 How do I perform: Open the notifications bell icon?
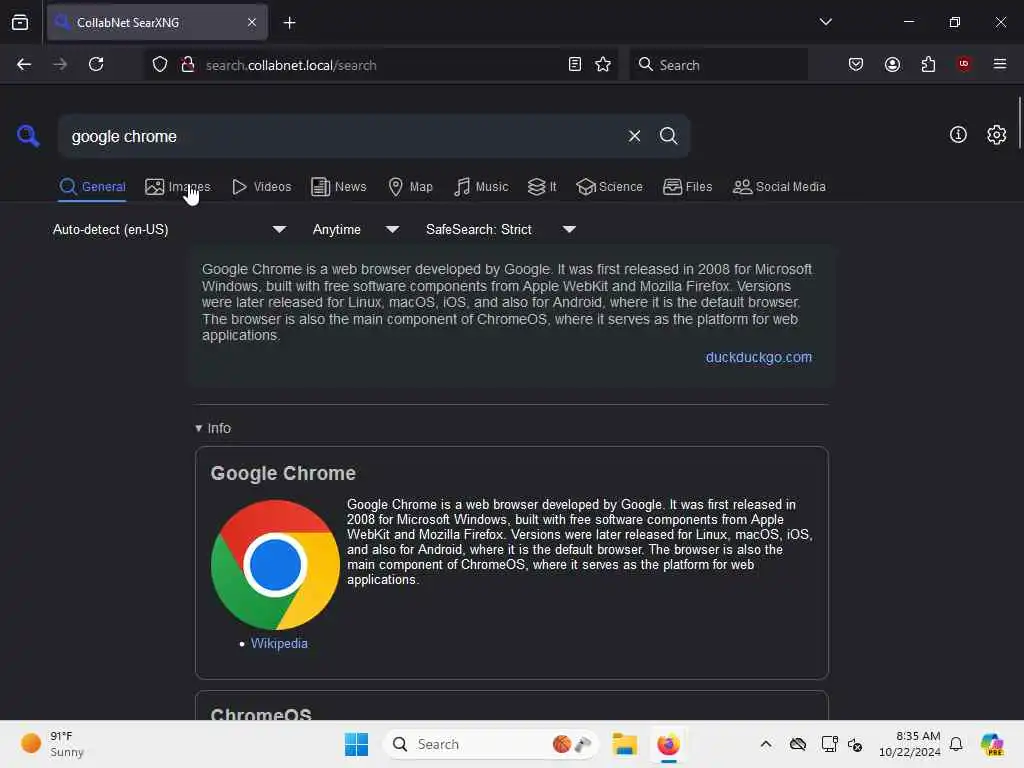tap(955, 744)
